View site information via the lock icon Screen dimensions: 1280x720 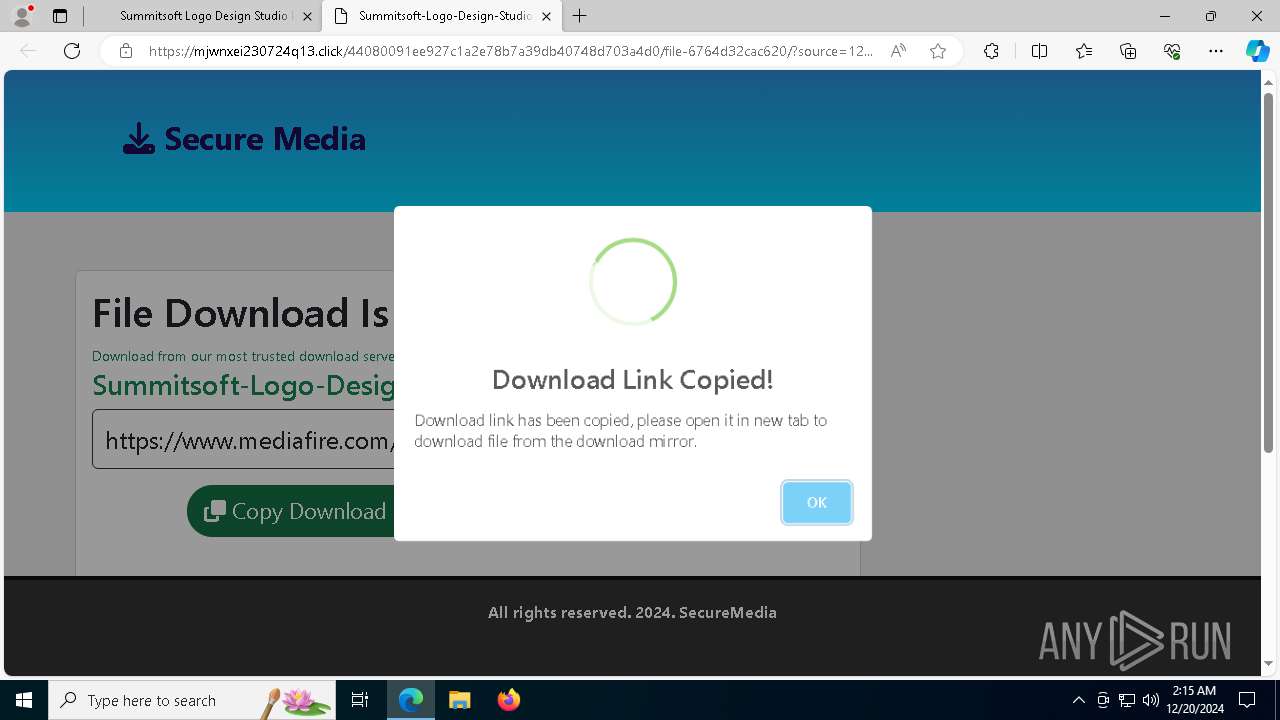[125, 51]
